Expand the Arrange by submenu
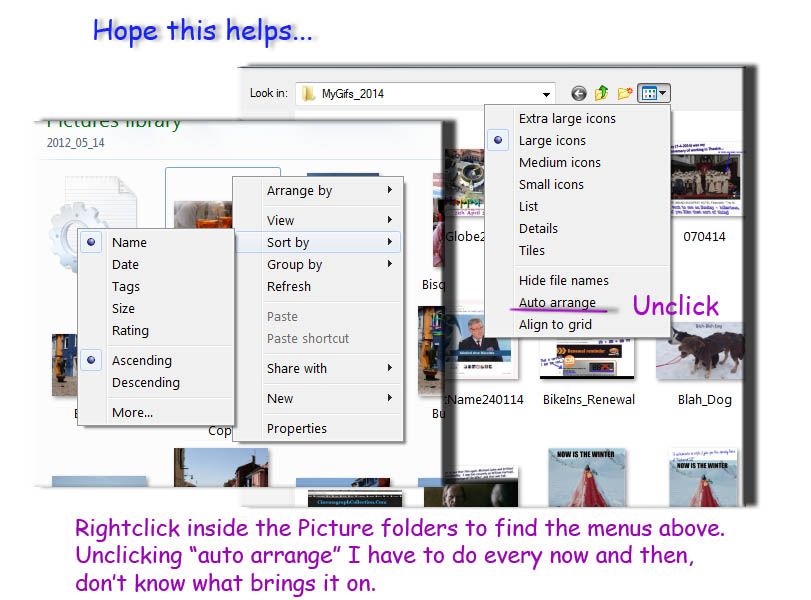Image resolution: width=811 pixels, height=600 pixels. pyautogui.click(x=318, y=190)
